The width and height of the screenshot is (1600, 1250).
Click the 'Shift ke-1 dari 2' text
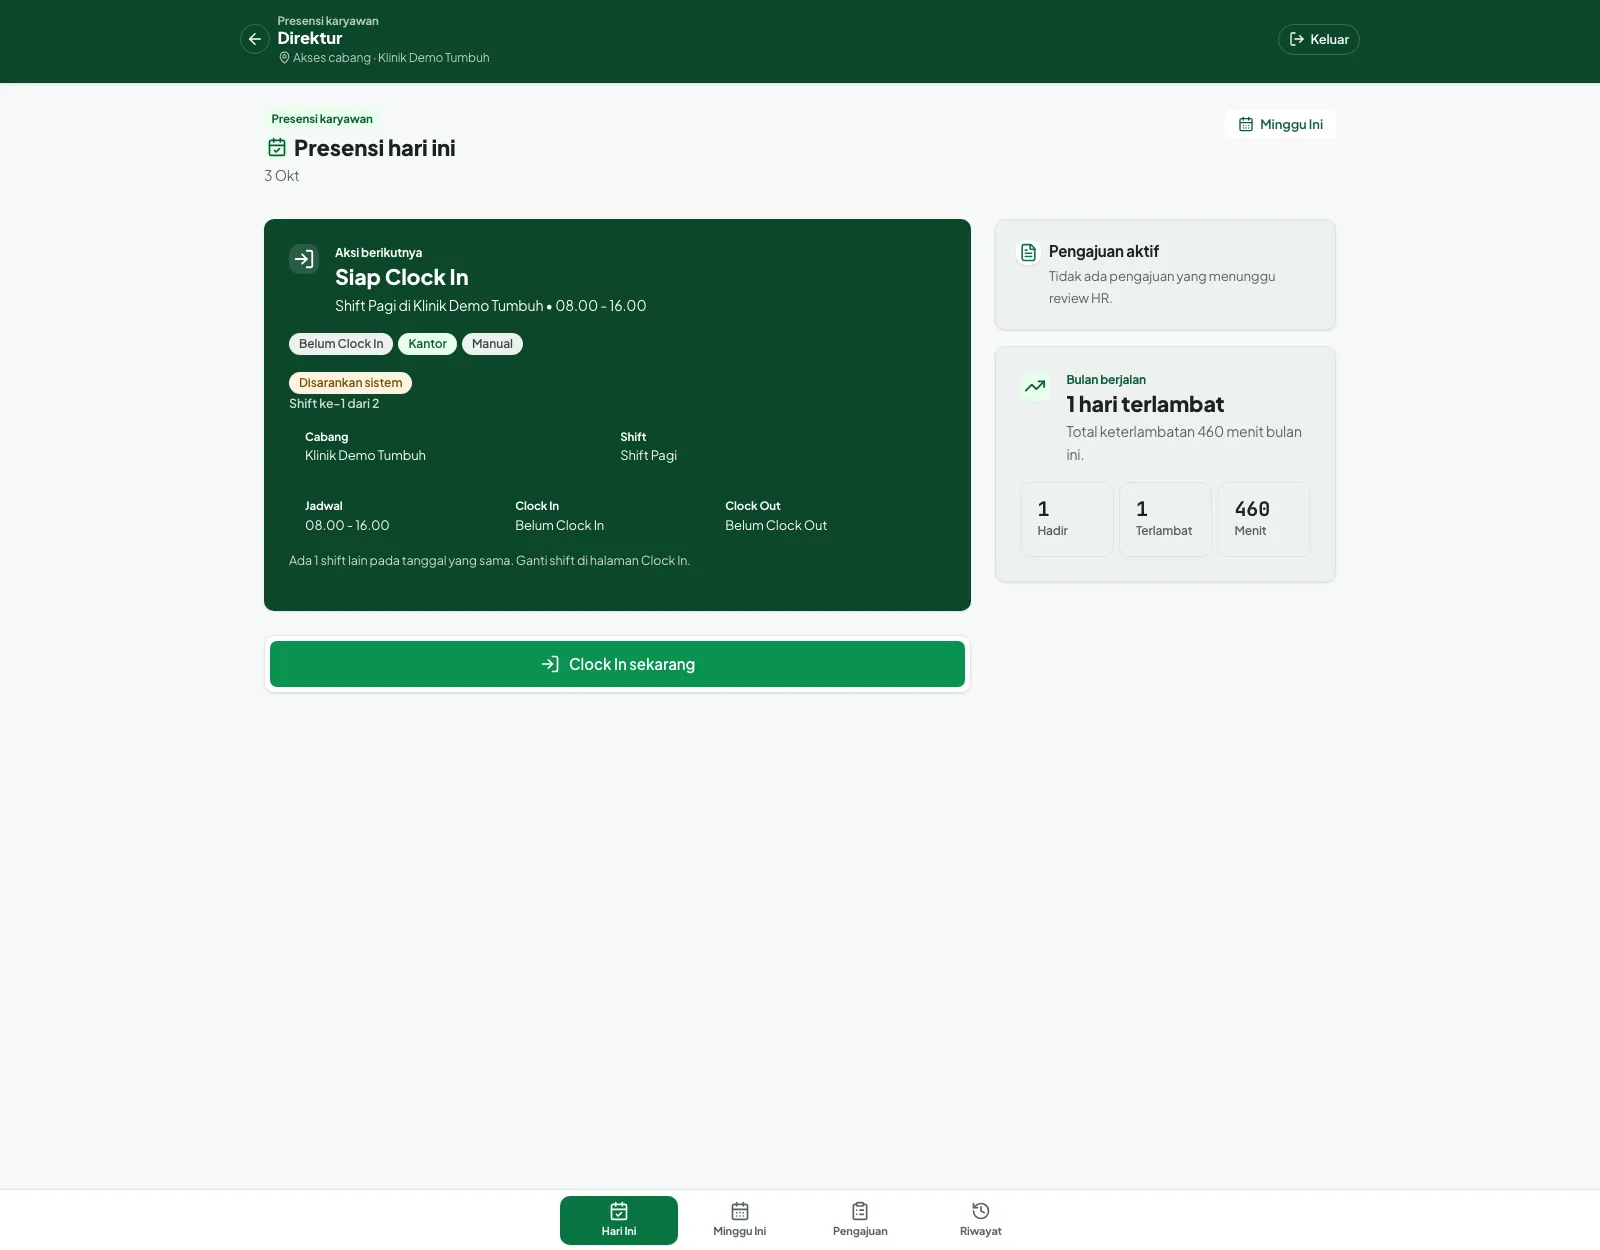click(x=334, y=404)
